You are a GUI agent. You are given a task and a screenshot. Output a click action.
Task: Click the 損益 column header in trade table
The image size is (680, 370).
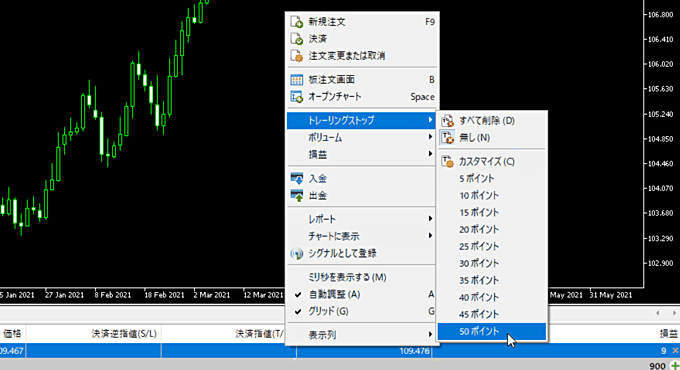coord(668,334)
